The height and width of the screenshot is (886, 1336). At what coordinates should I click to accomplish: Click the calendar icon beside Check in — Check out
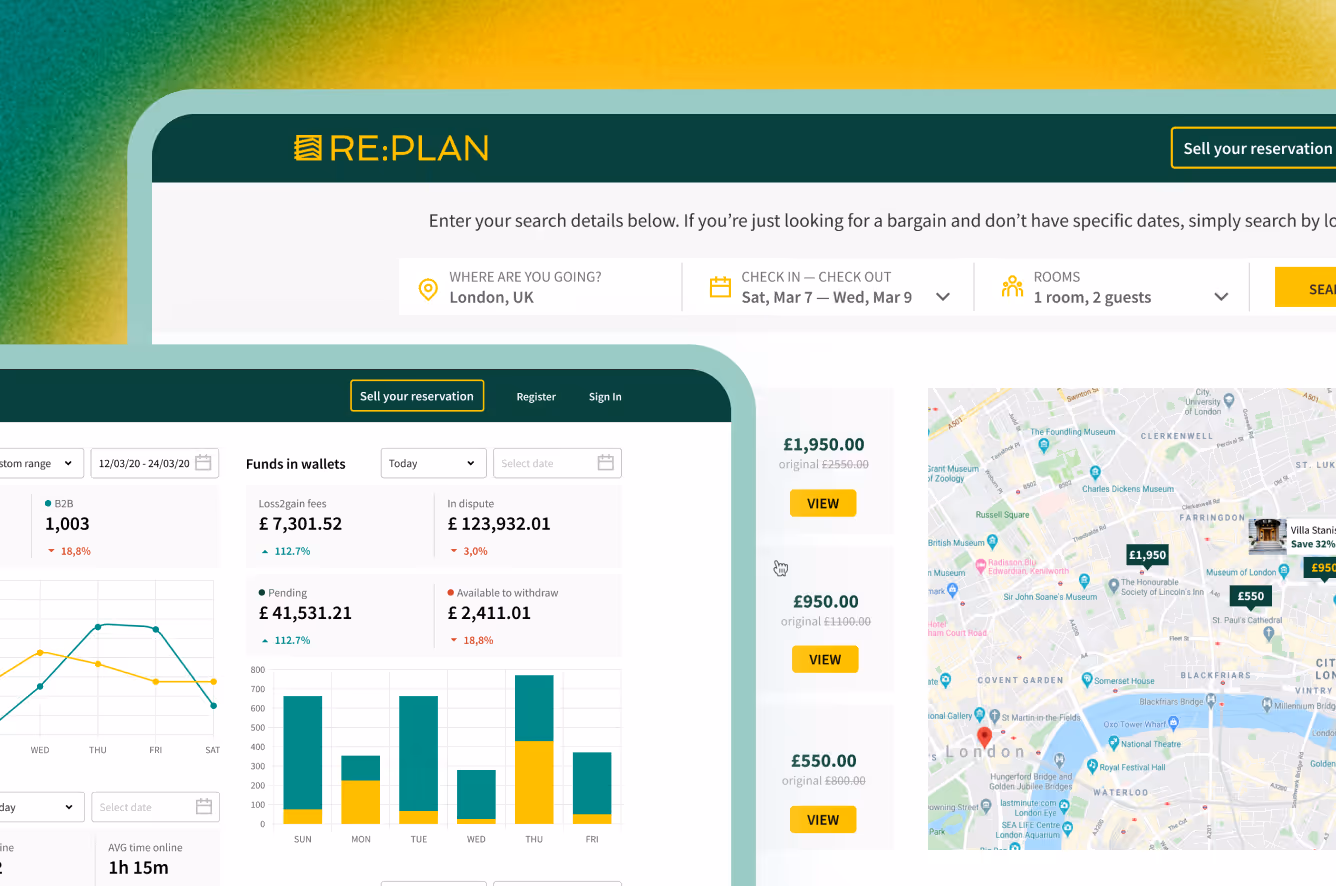coord(720,287)
